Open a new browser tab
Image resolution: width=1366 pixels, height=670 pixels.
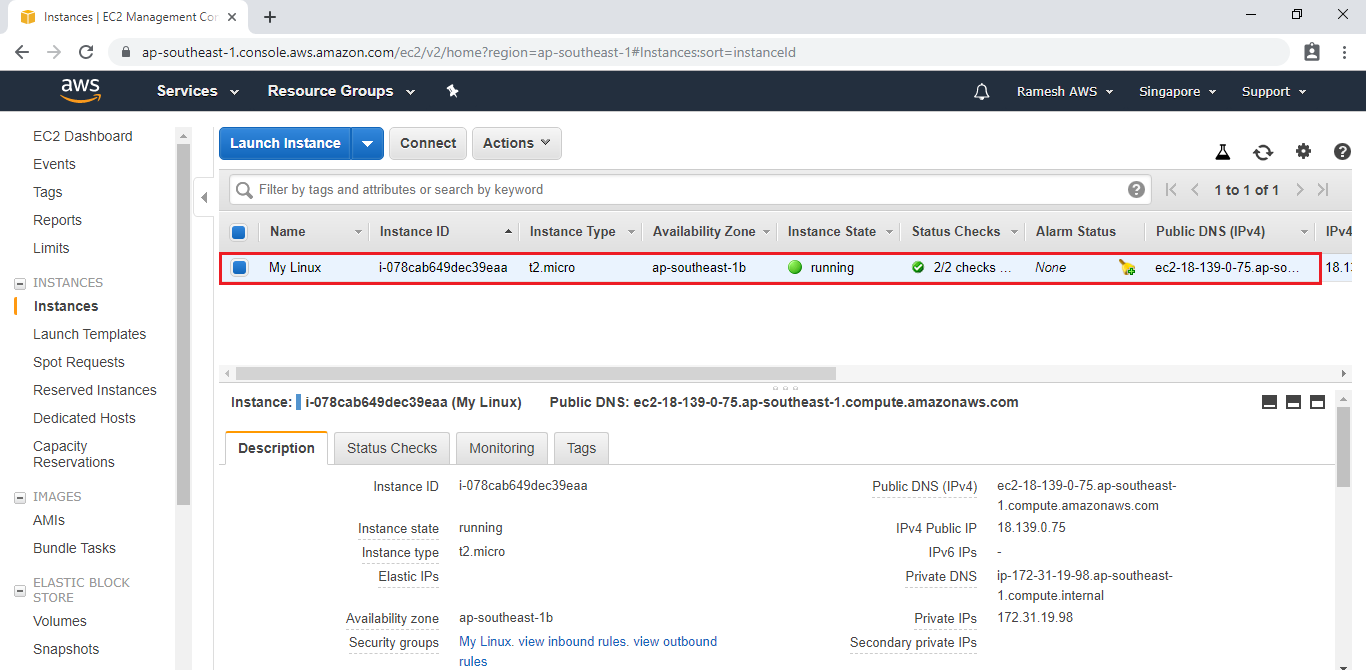tap(270, 17)
